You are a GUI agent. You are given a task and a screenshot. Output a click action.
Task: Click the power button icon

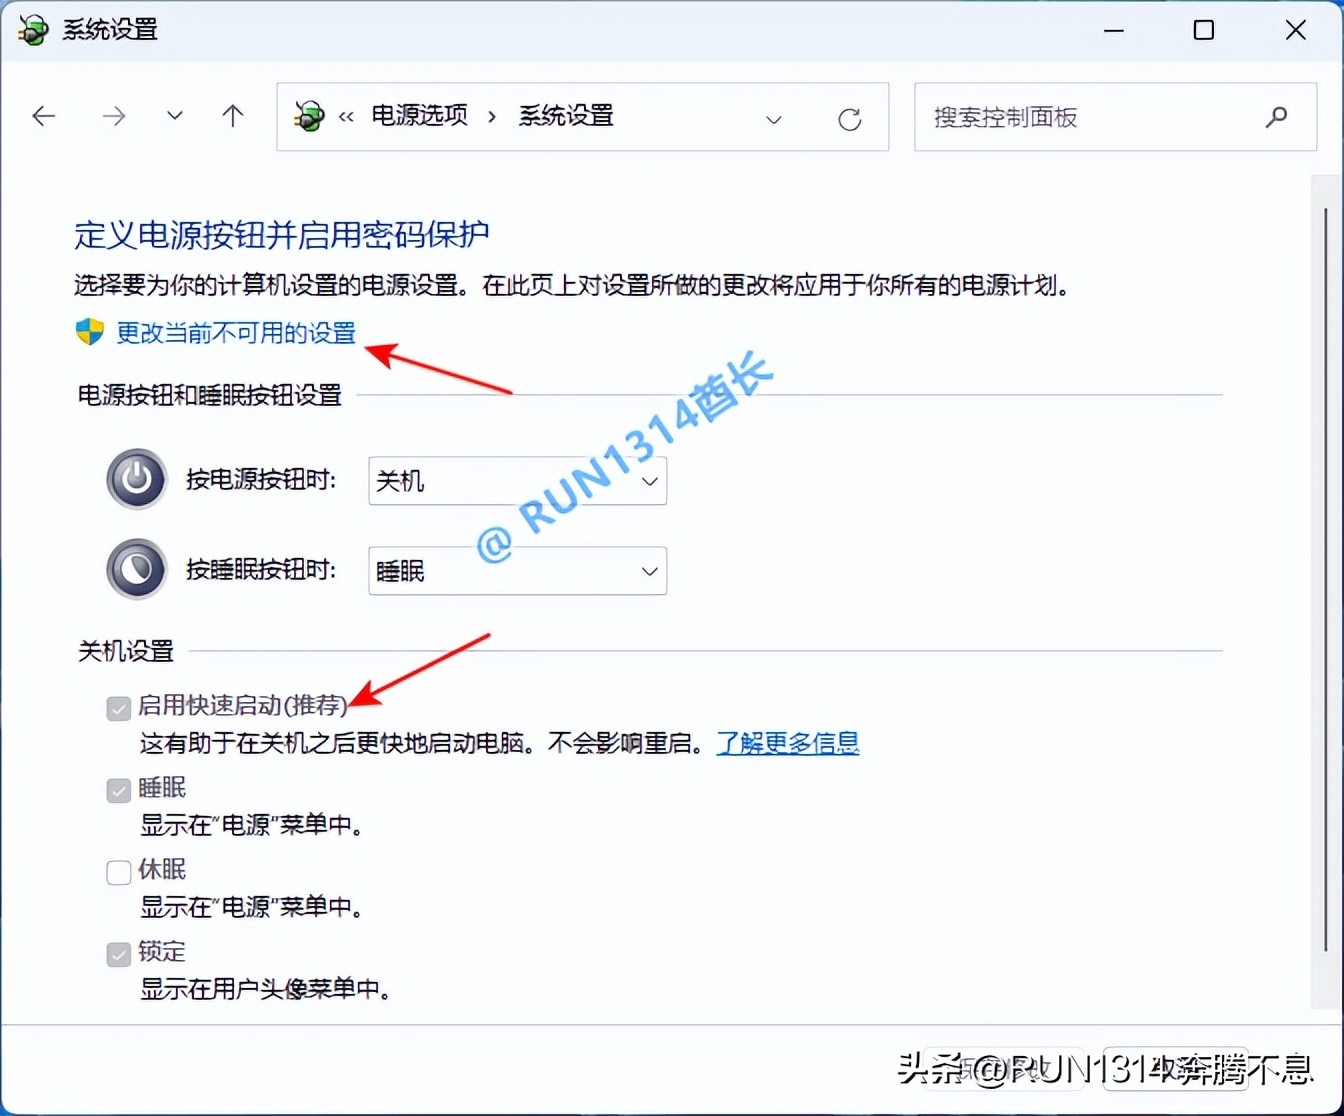(x=136, y=479)
